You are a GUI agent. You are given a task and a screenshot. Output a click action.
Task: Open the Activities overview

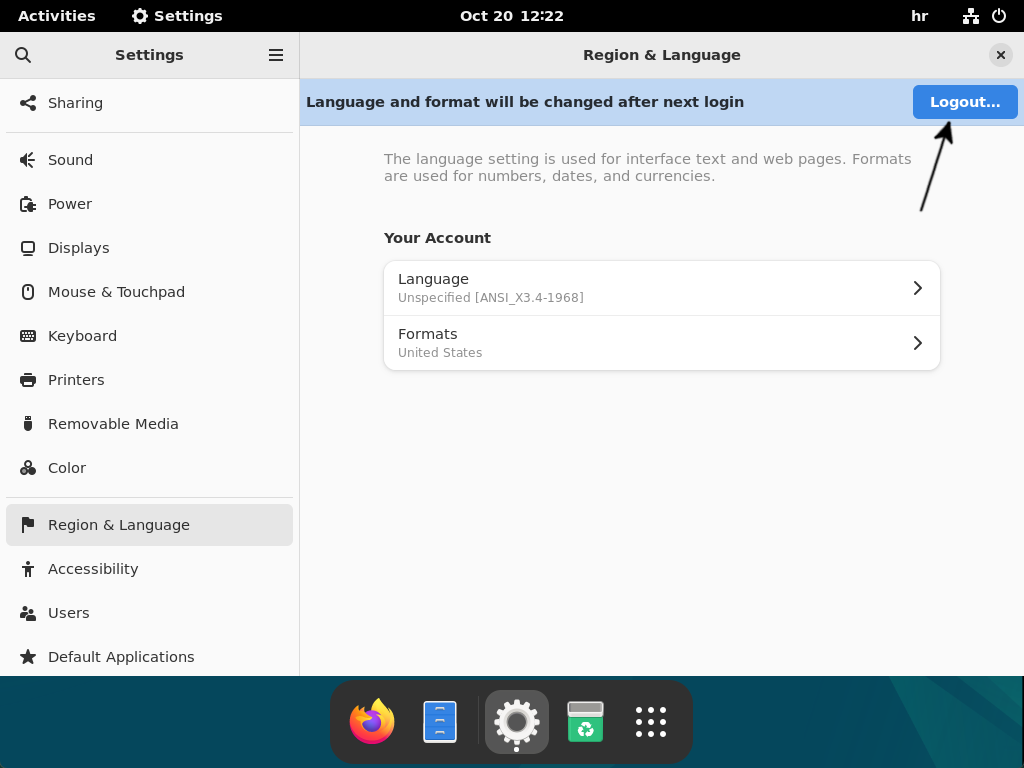(x=56, y=15)
